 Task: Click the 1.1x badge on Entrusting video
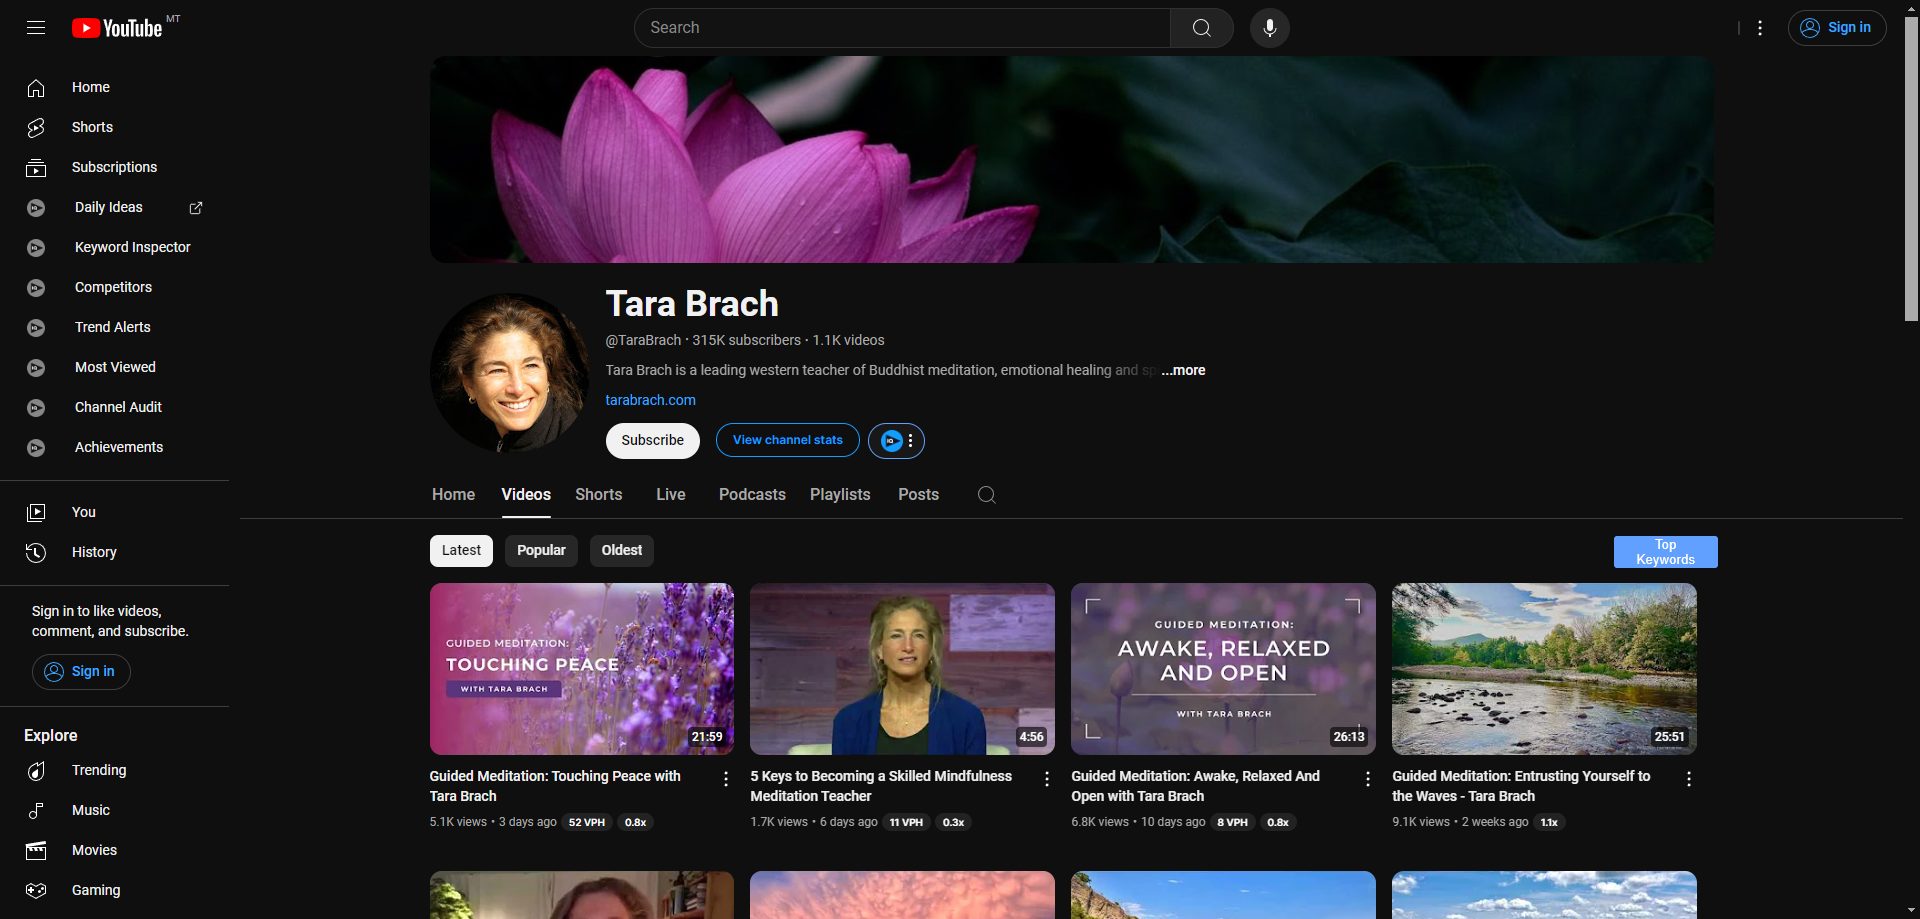pos(1549,823)
